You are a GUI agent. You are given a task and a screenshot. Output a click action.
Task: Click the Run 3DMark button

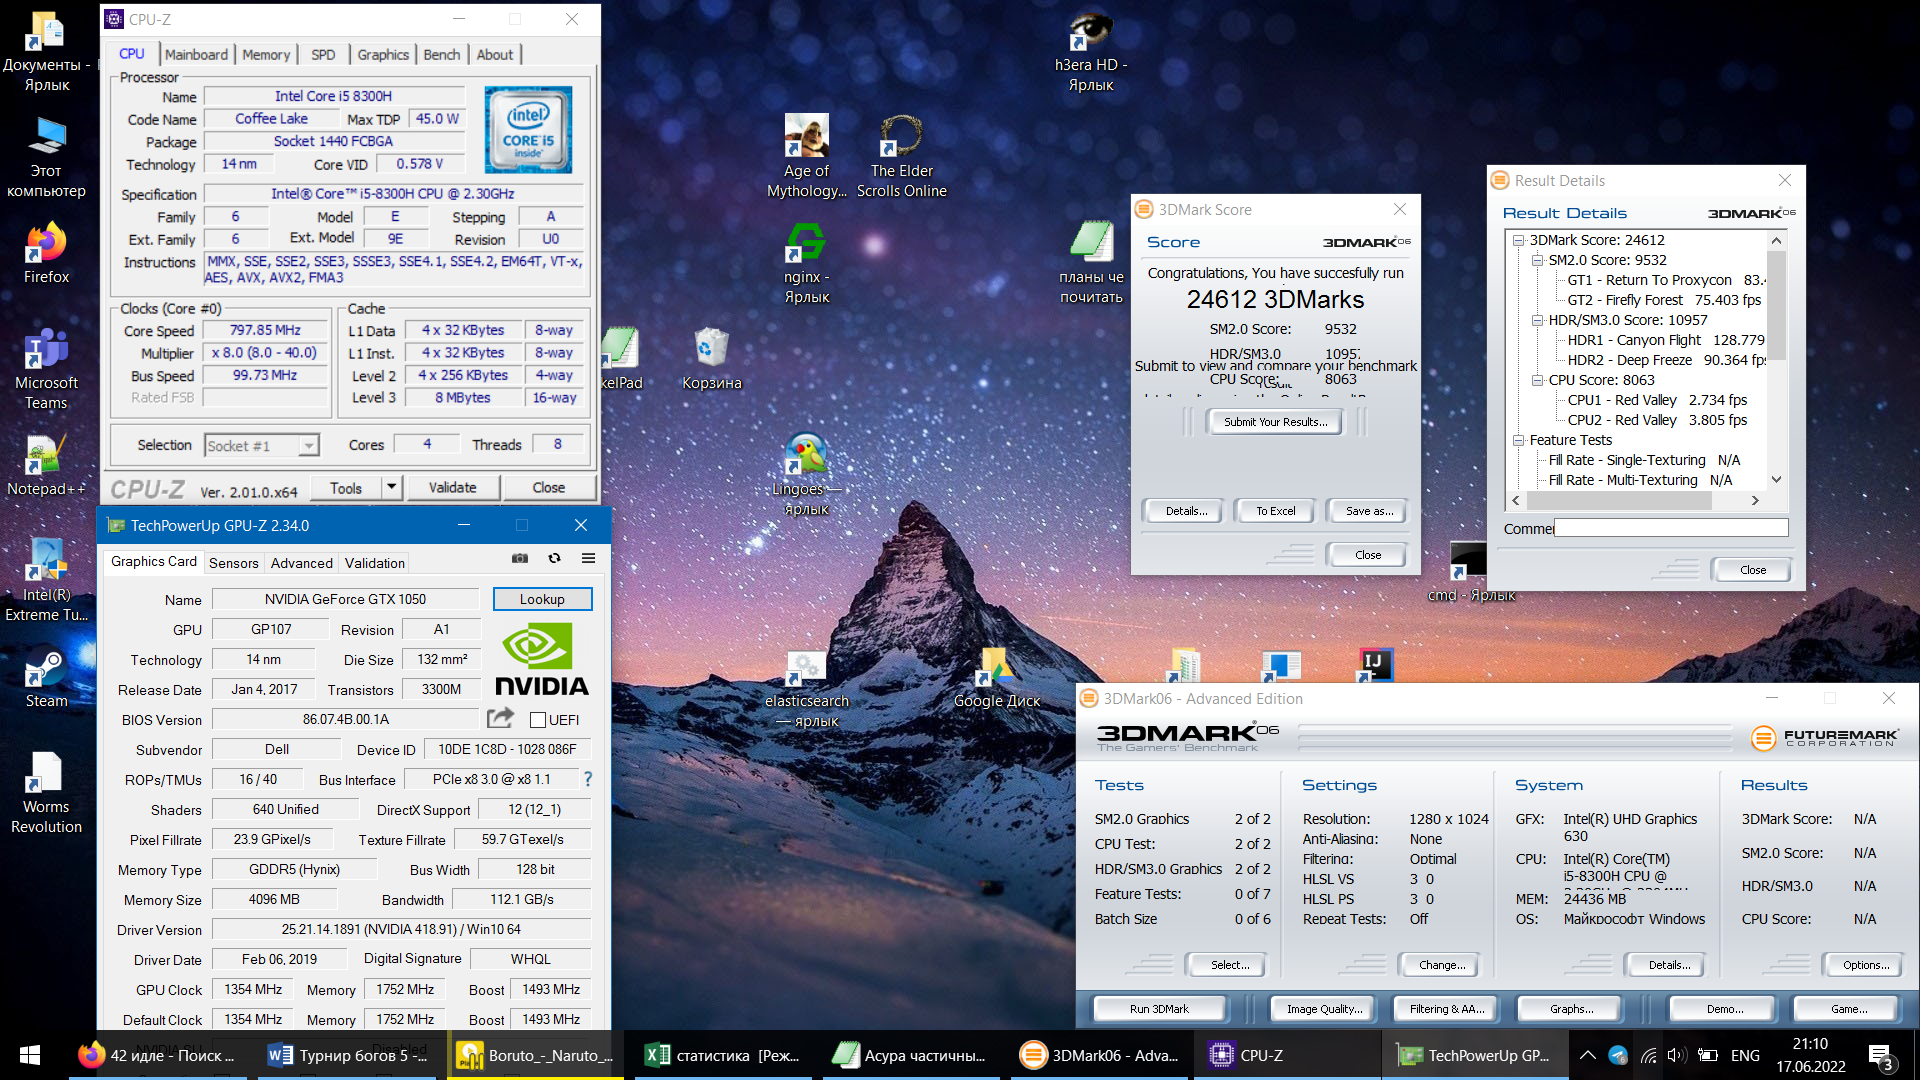[1159, 1009]
